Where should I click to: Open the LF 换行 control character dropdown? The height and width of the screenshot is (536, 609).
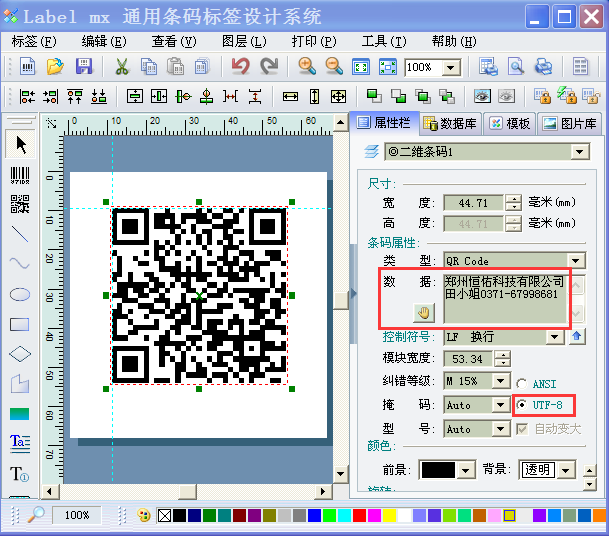tap(555, 337)
